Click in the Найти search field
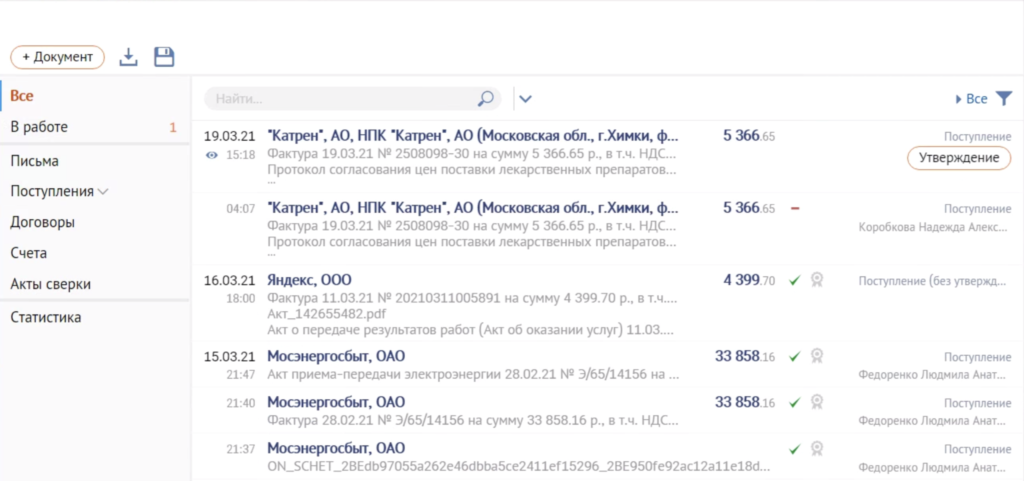This screenshot has width=1024, height=481. (340, 99)
